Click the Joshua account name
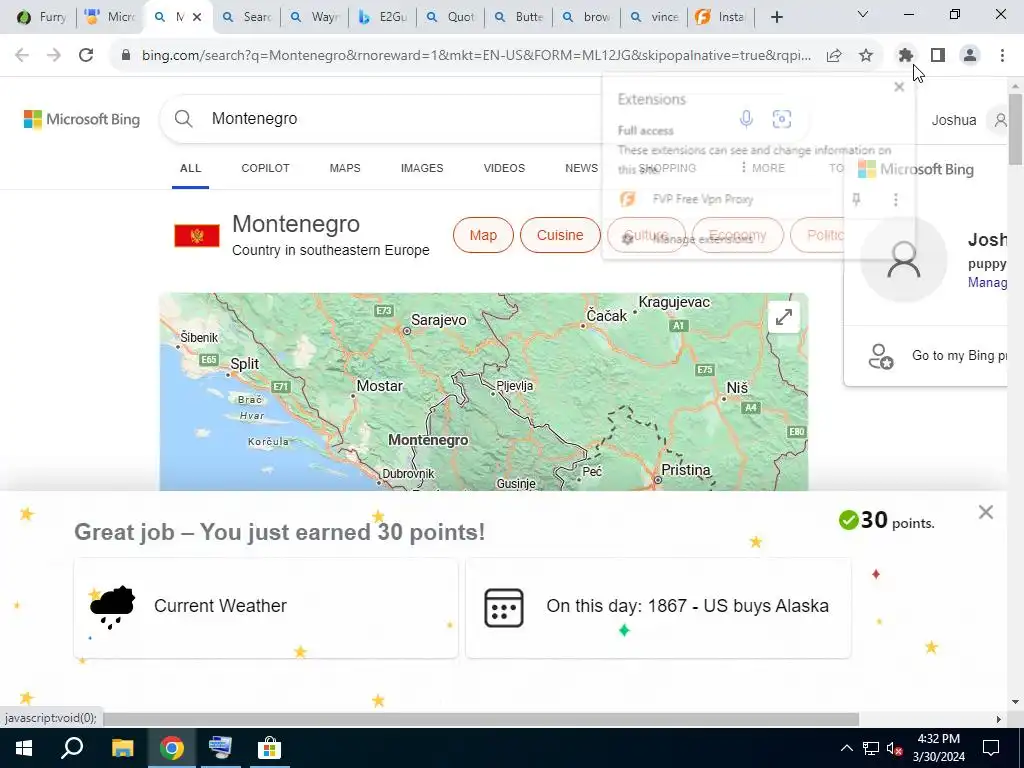 click(x=953, y=120)
